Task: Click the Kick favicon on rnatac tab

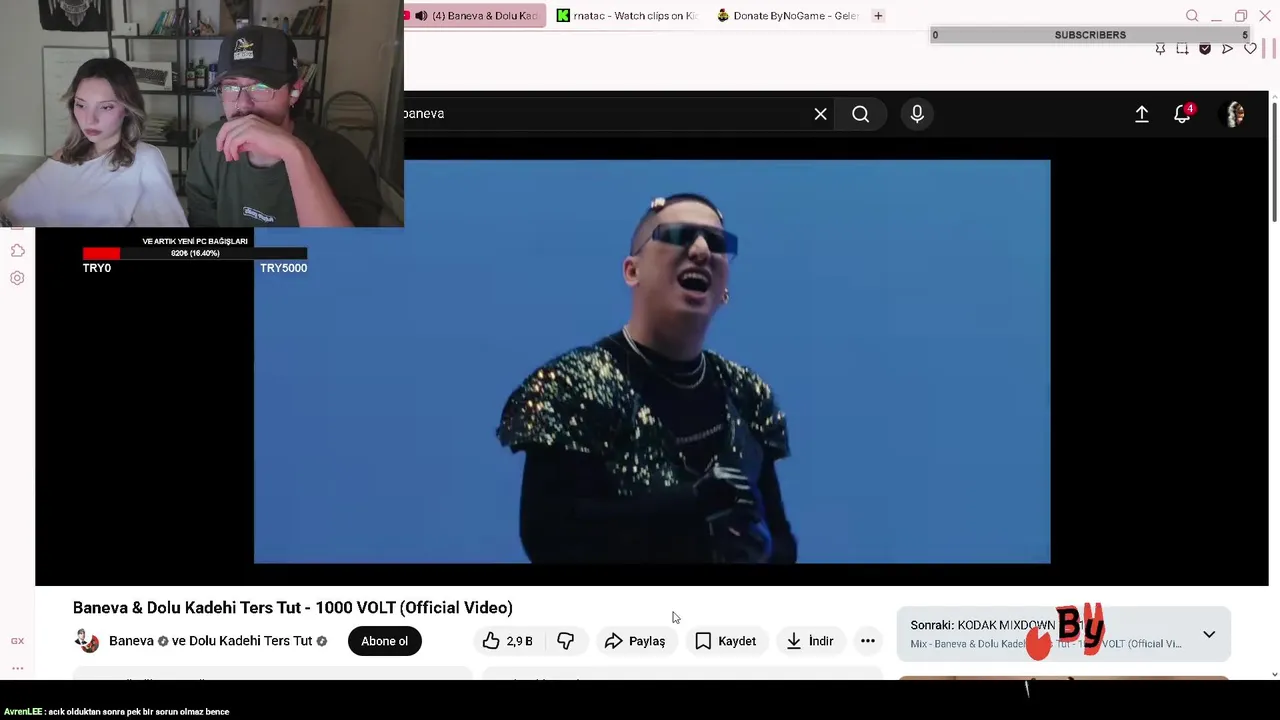Action: [x=563, y=16]
